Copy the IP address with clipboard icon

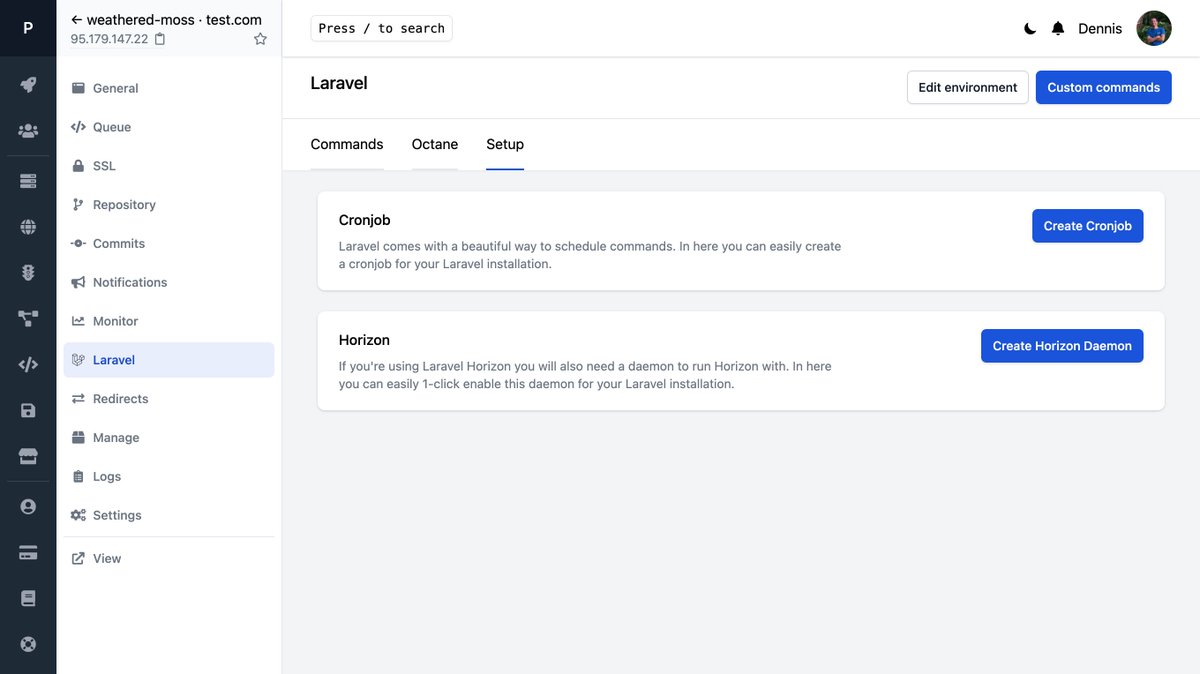[x=160, y=39]
